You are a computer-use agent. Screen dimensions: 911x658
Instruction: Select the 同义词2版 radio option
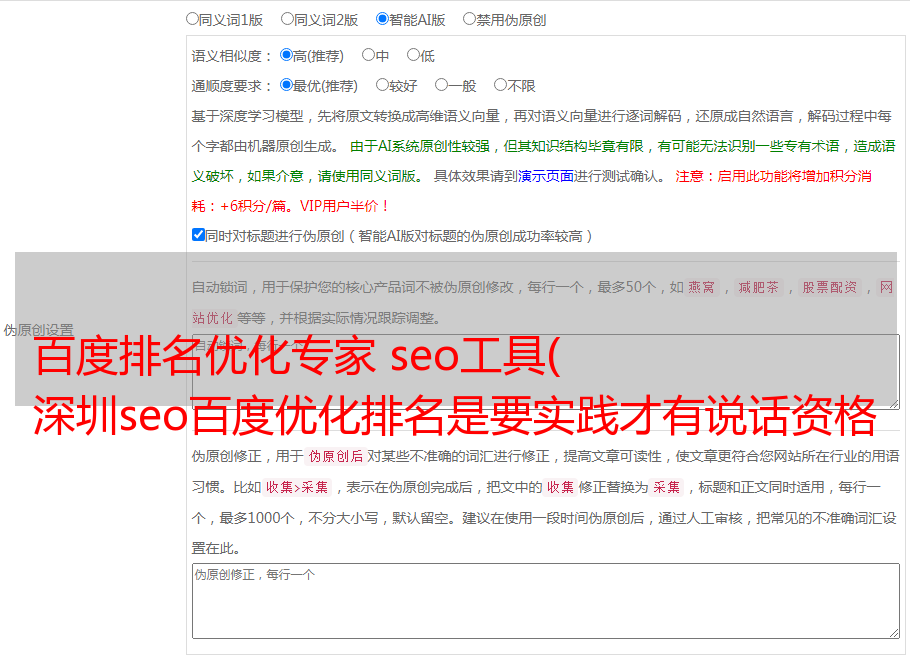click(287, 19)
